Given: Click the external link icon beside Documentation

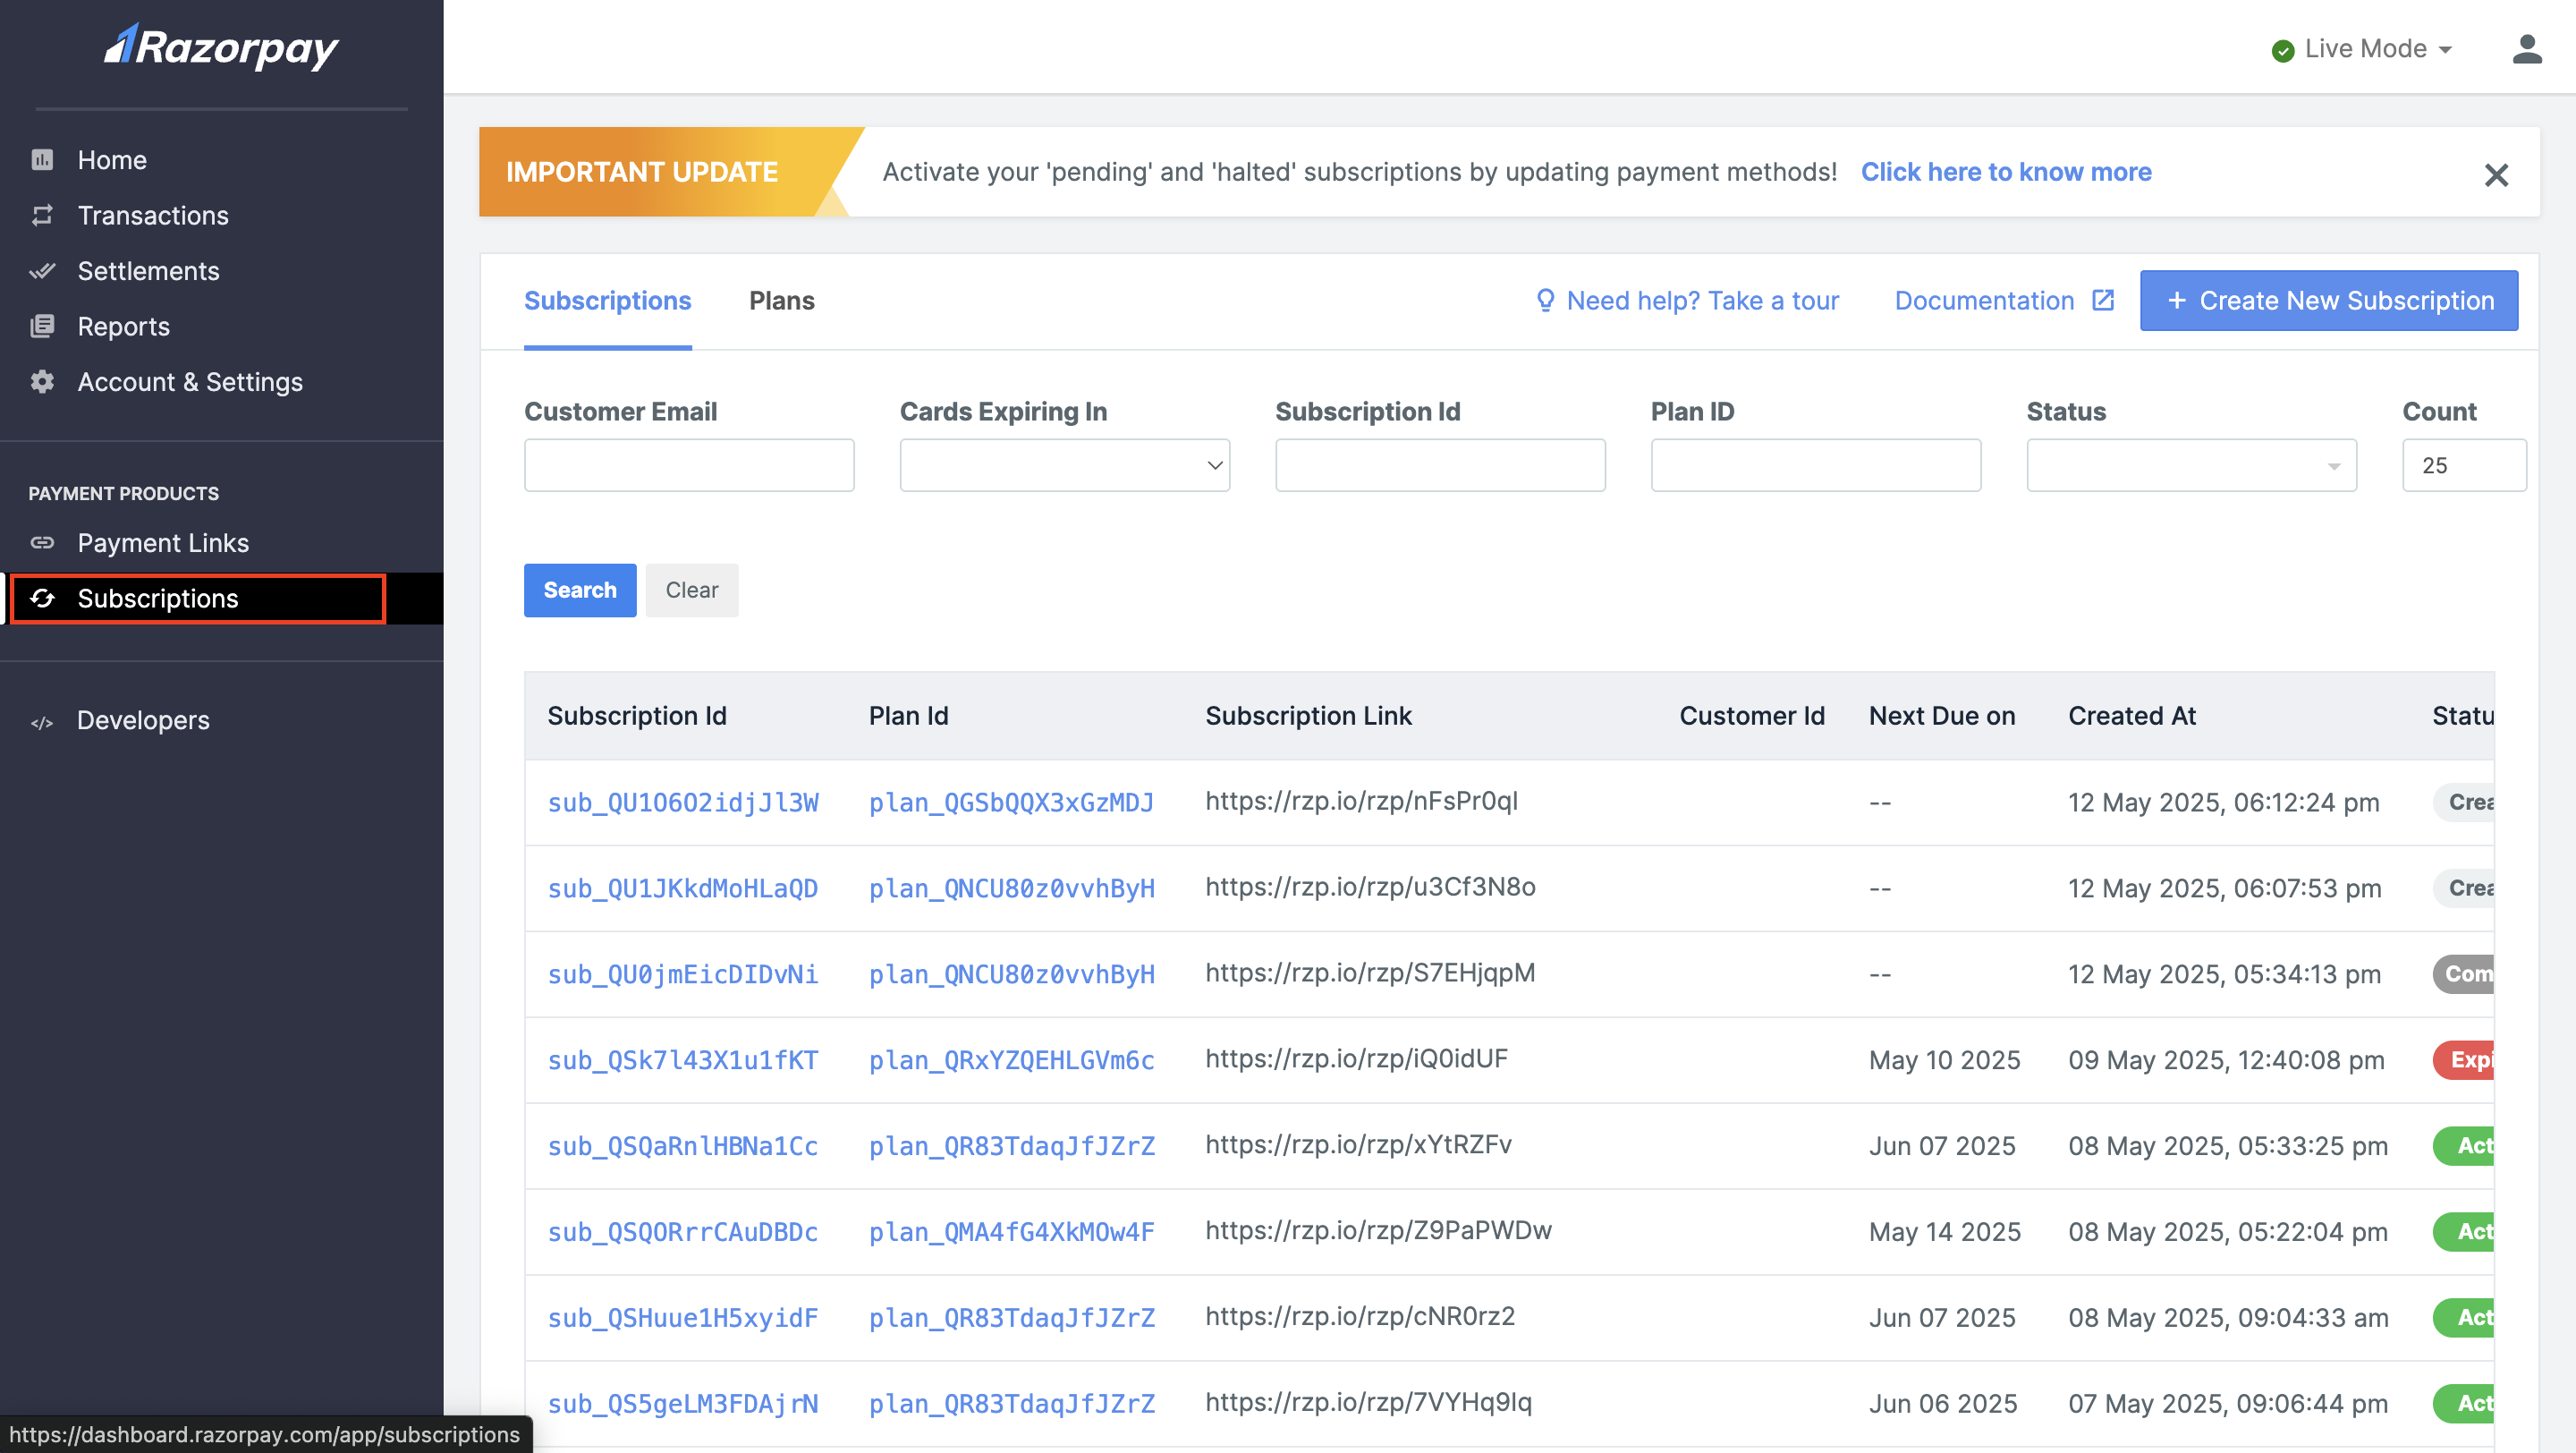Looking at the screenshot, I should click(x=2103, y=300).
